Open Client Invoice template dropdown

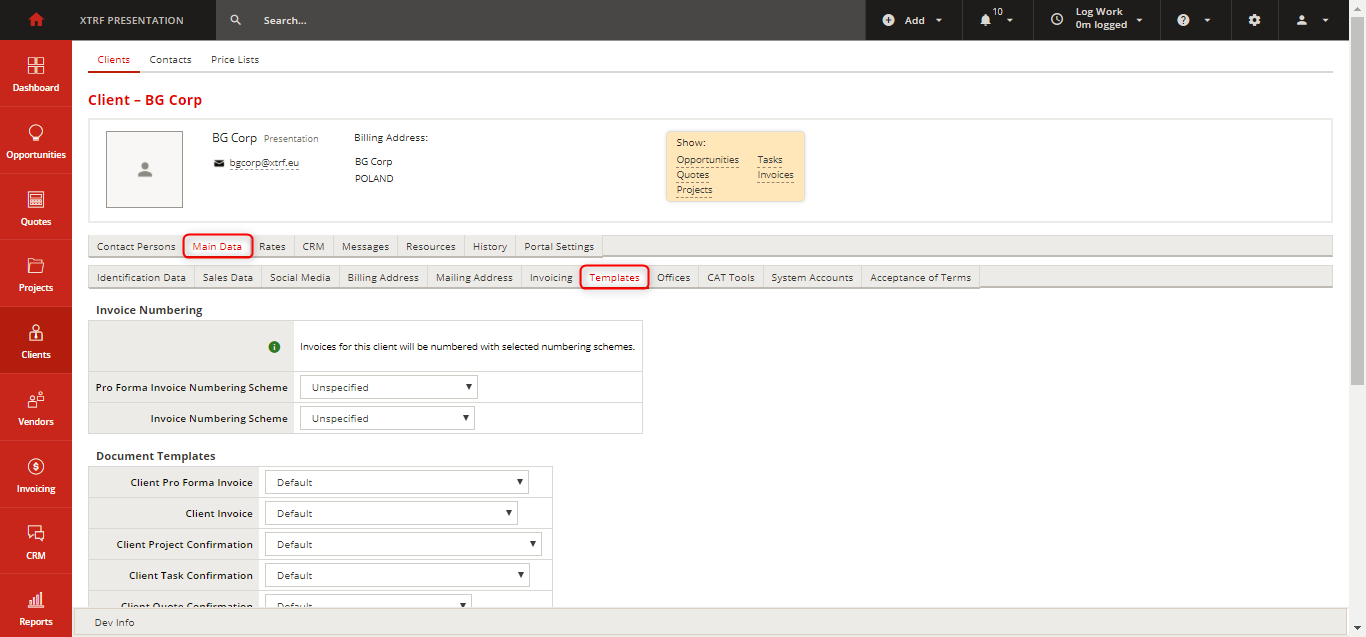pos(391,513)
